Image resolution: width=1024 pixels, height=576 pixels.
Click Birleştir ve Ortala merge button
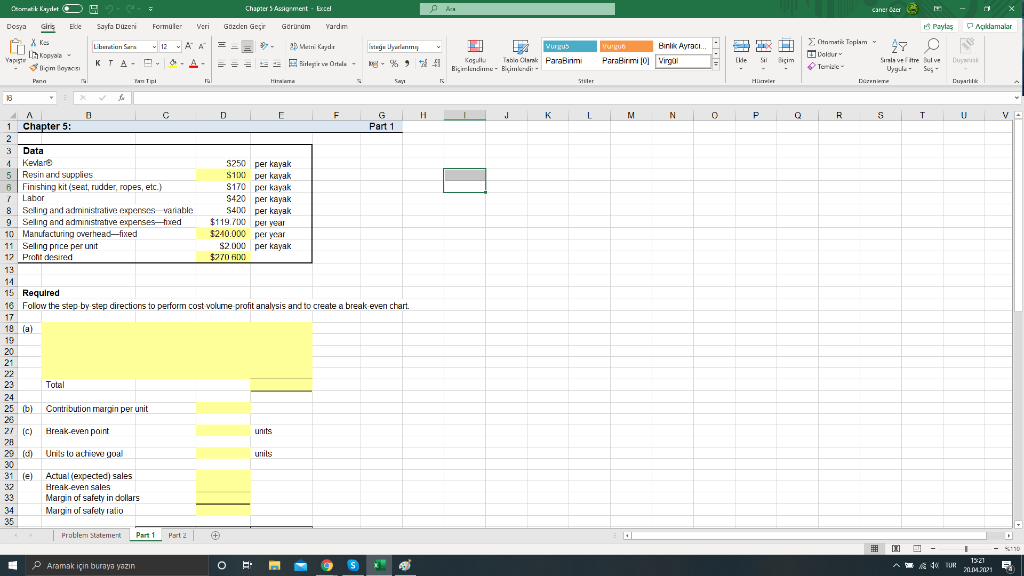[318, 64]
